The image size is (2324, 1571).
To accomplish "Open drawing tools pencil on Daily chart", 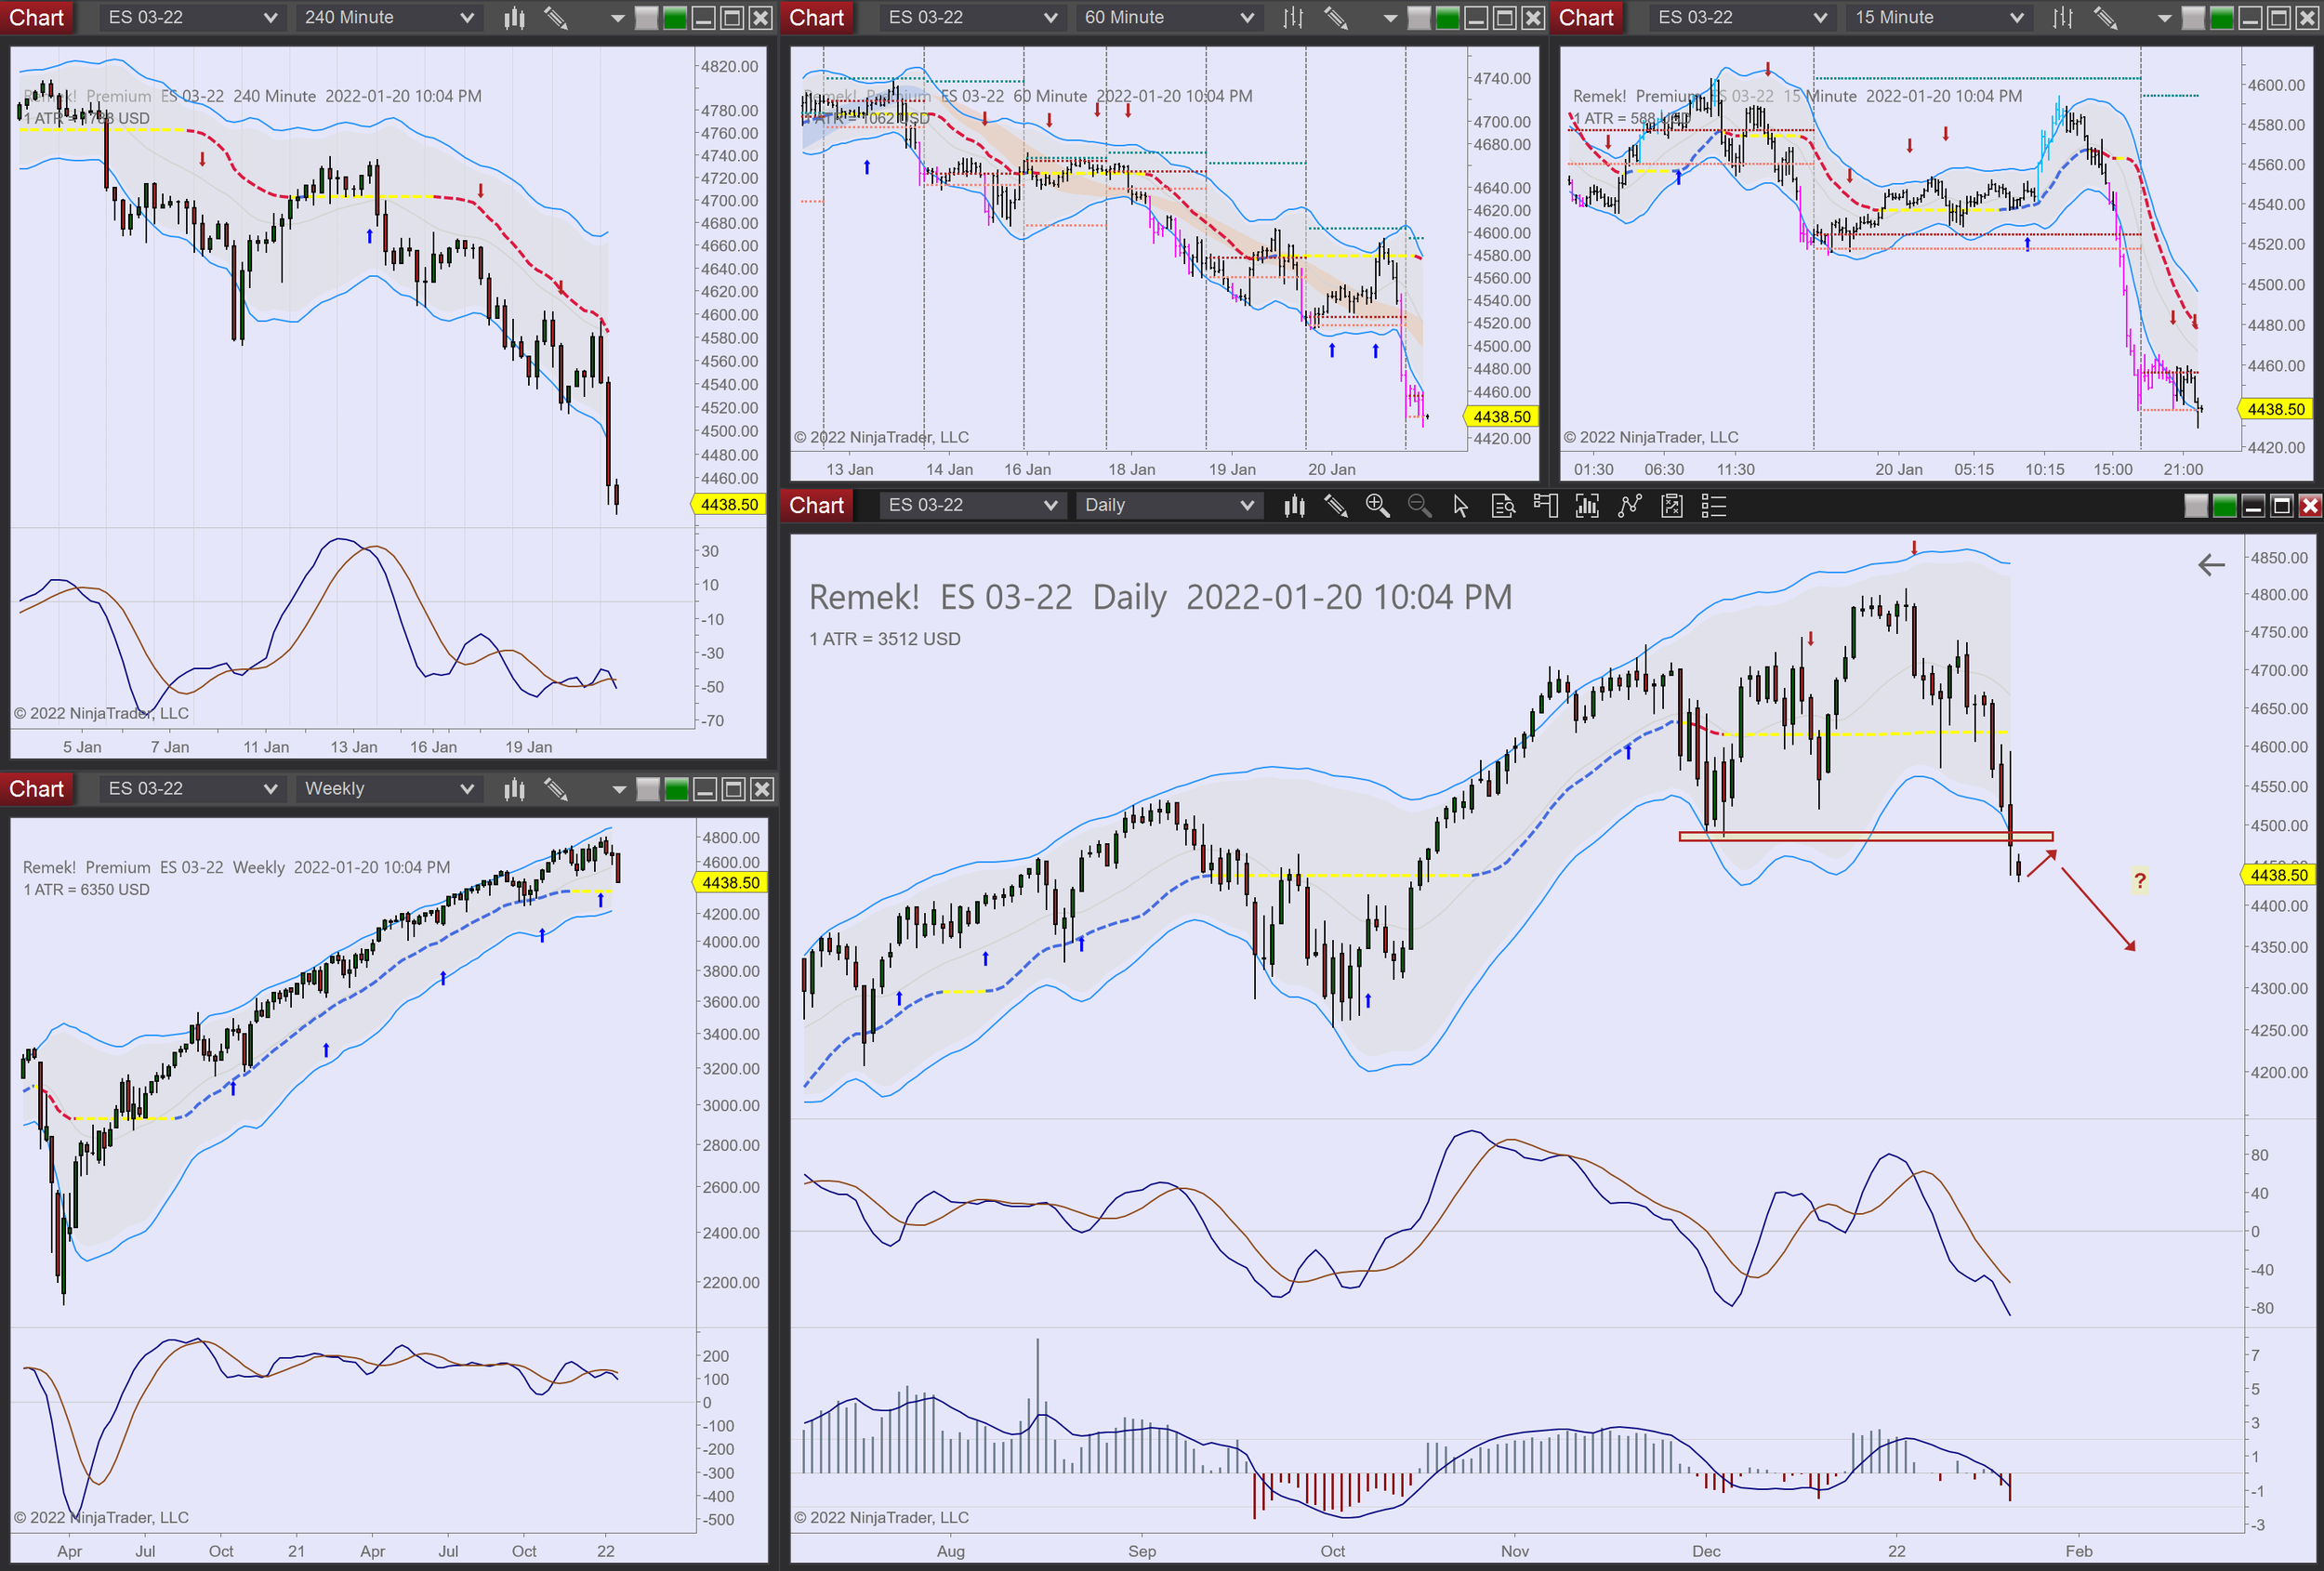I will click(1336, 506).
